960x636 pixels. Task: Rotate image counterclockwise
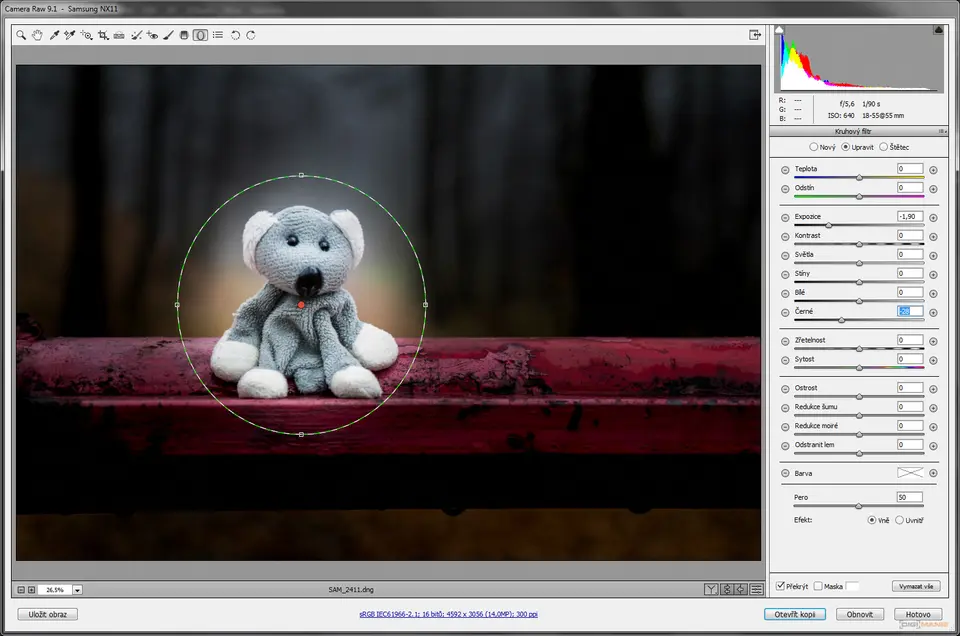point(235,35)
